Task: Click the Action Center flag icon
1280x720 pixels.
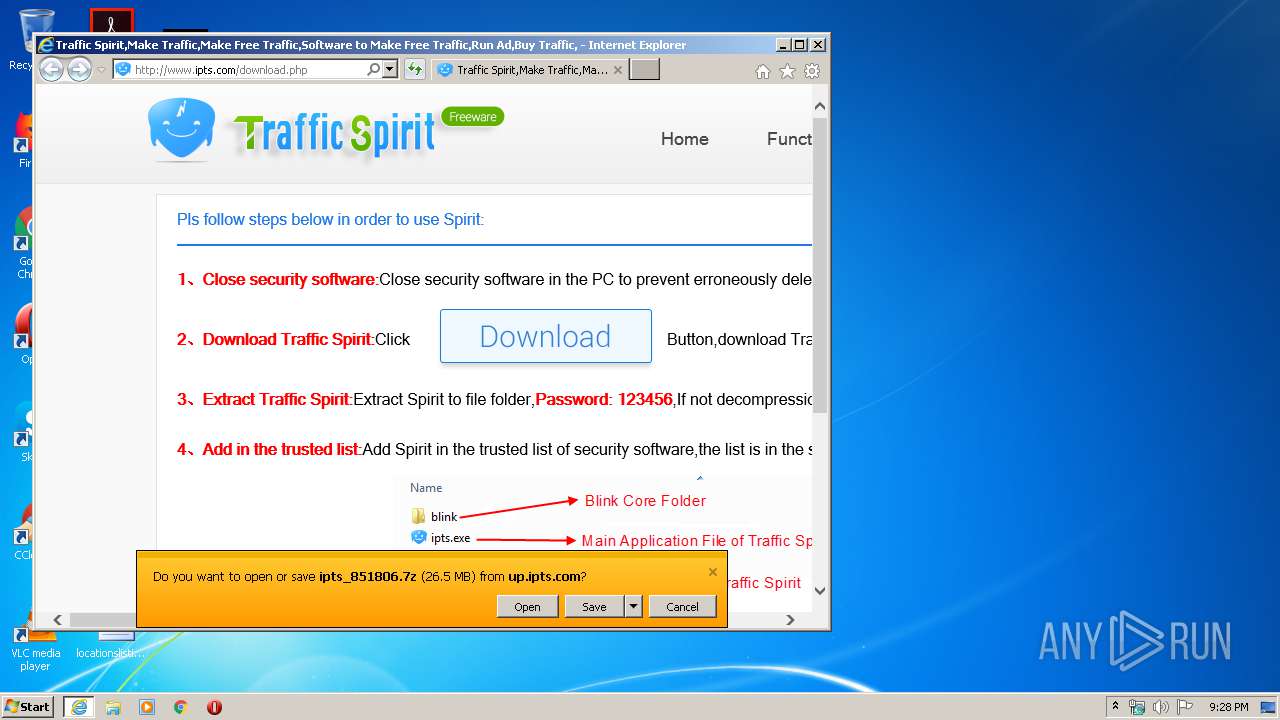Action: (1184, 707)
